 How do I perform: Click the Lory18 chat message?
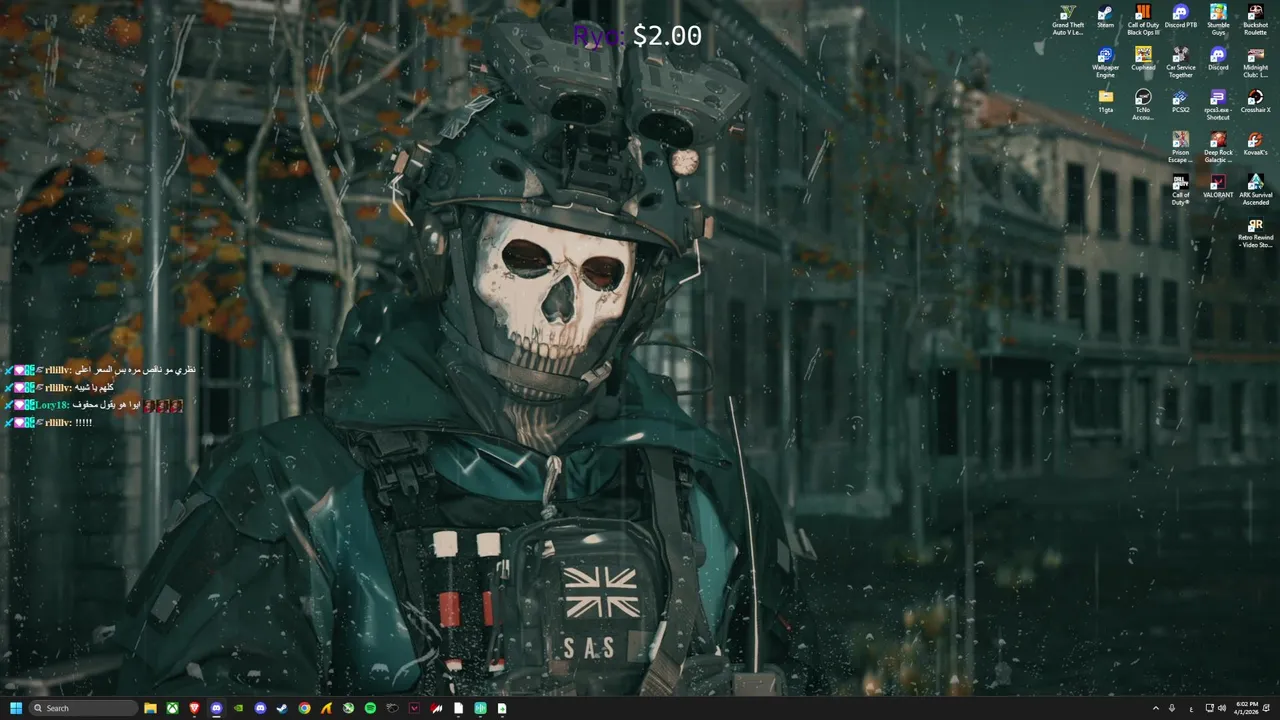[x=94, y=405]
